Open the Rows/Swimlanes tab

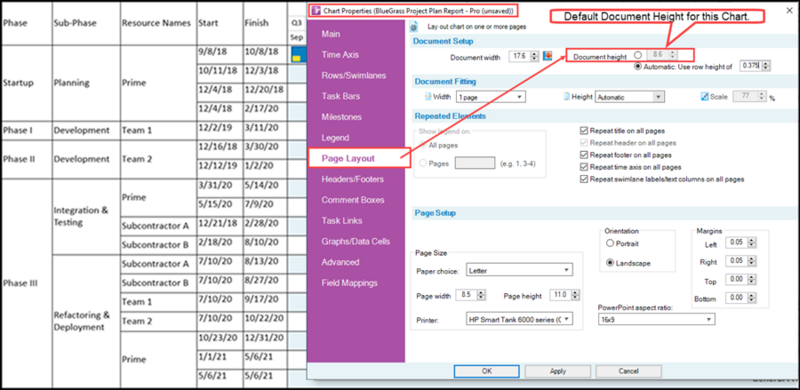[354, 76]
